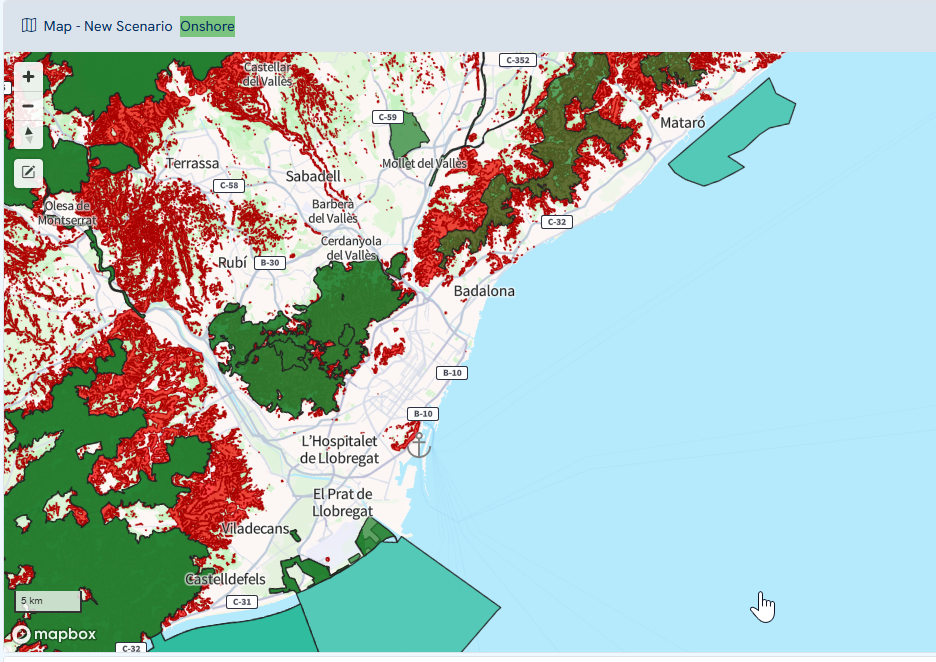Open the edit drawing tool

coord(28,172)
